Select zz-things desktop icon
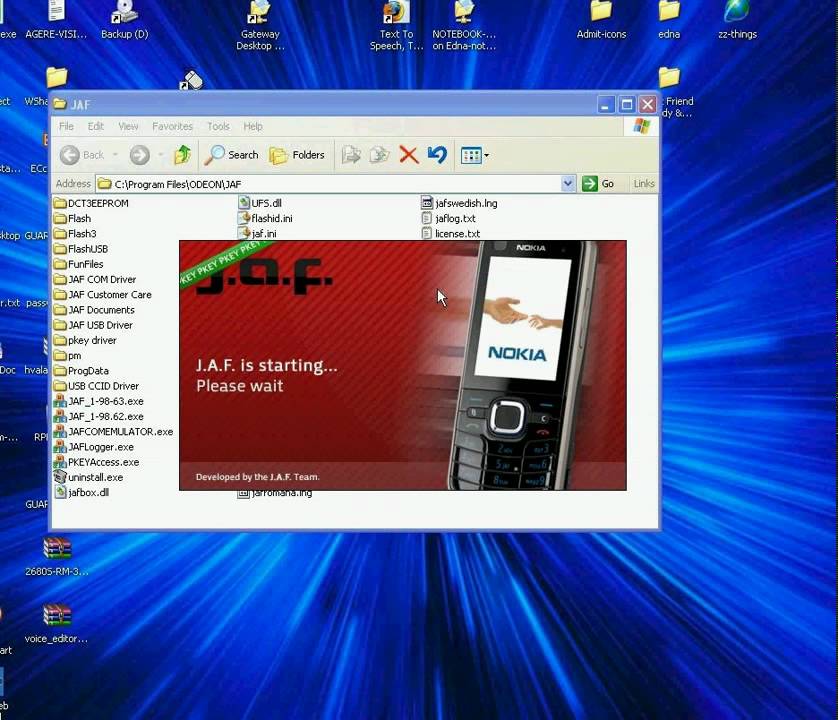 pyautogui.click(x=738, y=20)
